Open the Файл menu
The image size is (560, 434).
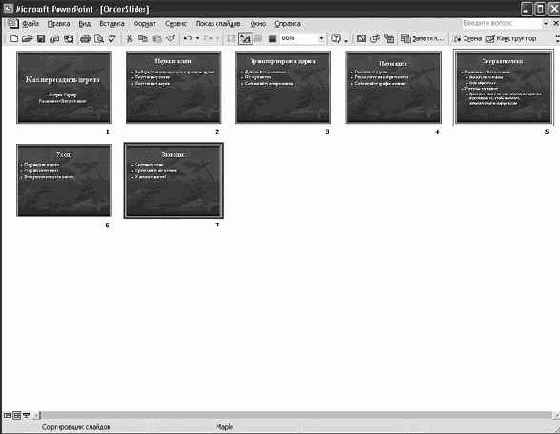(30, 24)
